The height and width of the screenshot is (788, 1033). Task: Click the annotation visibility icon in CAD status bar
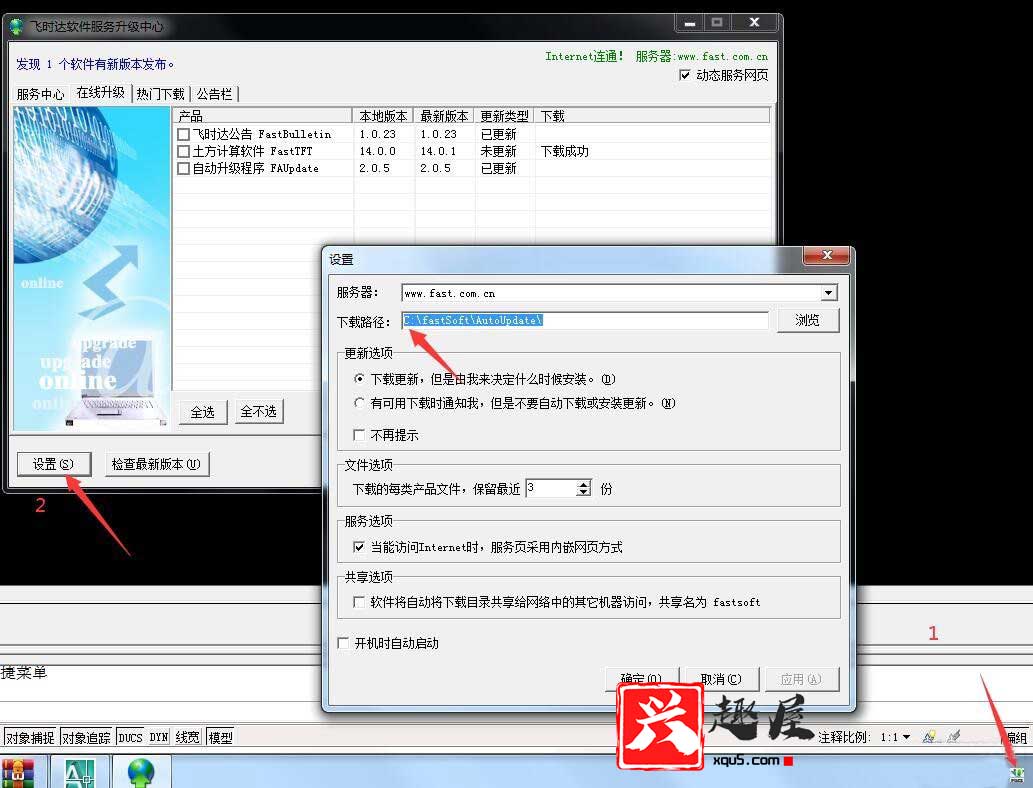click(x=929, y=737)
